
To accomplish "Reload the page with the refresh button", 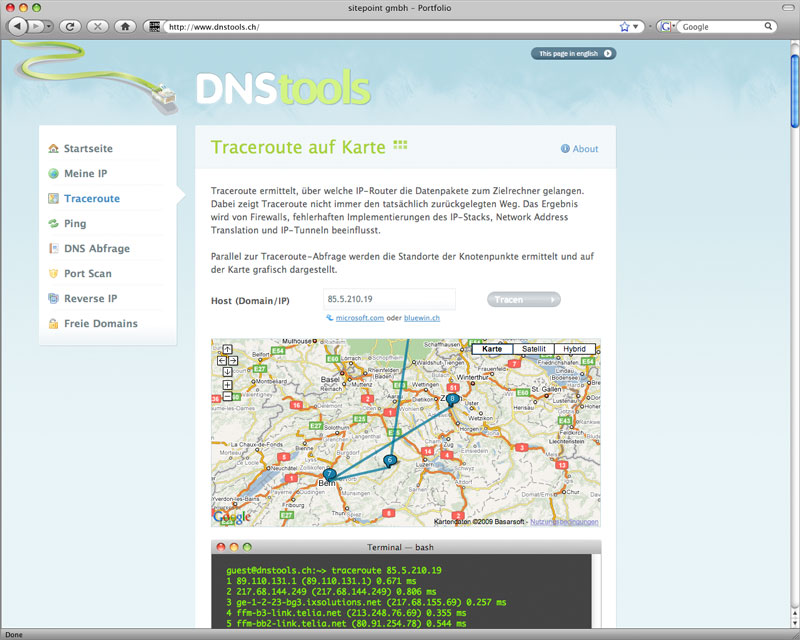I will tap(70, 26).
